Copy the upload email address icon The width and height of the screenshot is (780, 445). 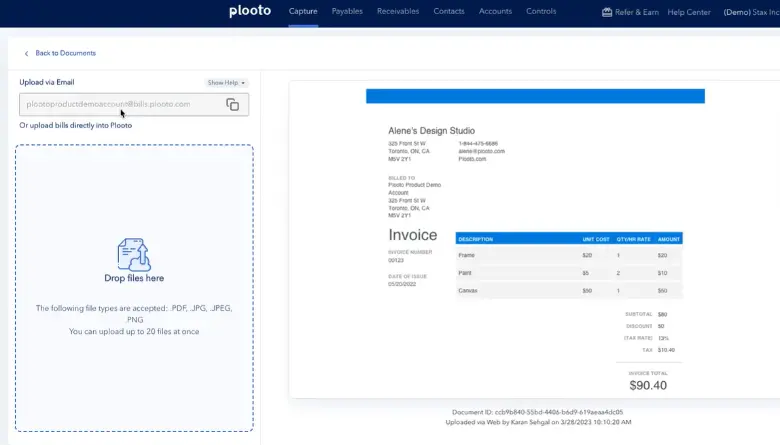tap(232, 104)
